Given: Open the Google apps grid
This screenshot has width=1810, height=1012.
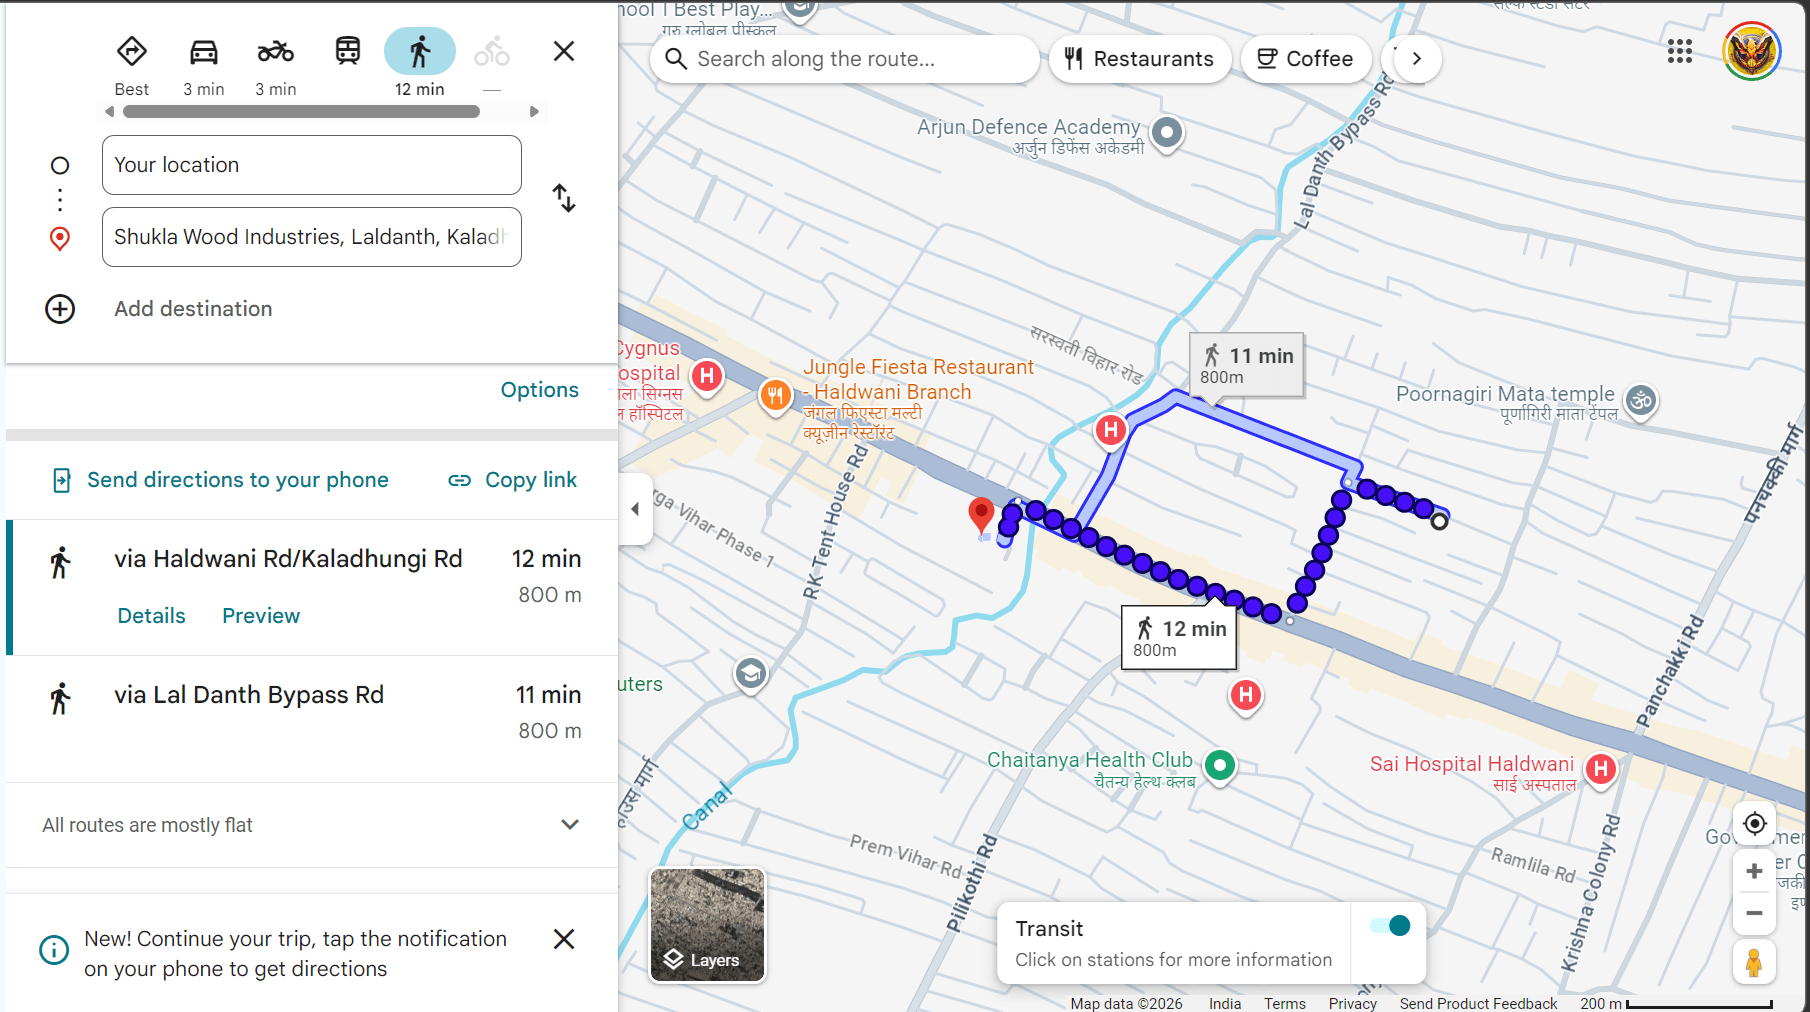Looking at the screenshot, I should tap(1680, 51).
